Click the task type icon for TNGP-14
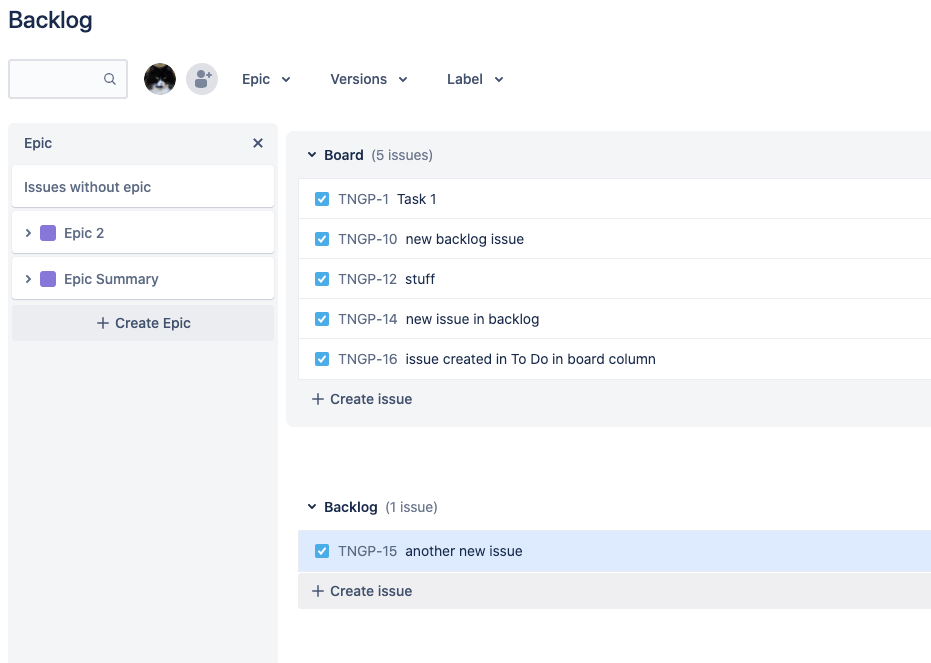Viewport: 931px width, 663px height. click(322, 319)
